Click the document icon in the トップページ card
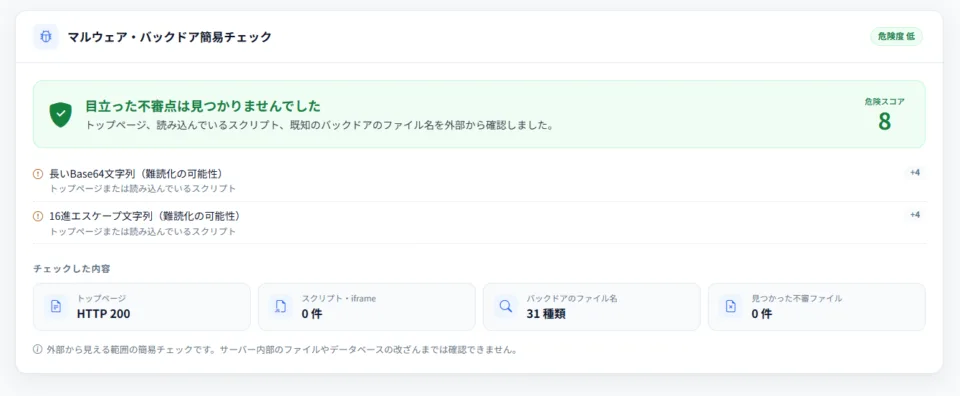The height and width of the screenshot is (396, 960). [x=56, y=307]
